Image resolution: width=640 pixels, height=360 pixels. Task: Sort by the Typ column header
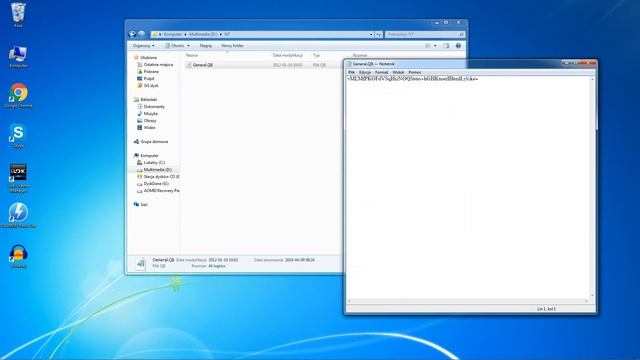coord(316,55)
